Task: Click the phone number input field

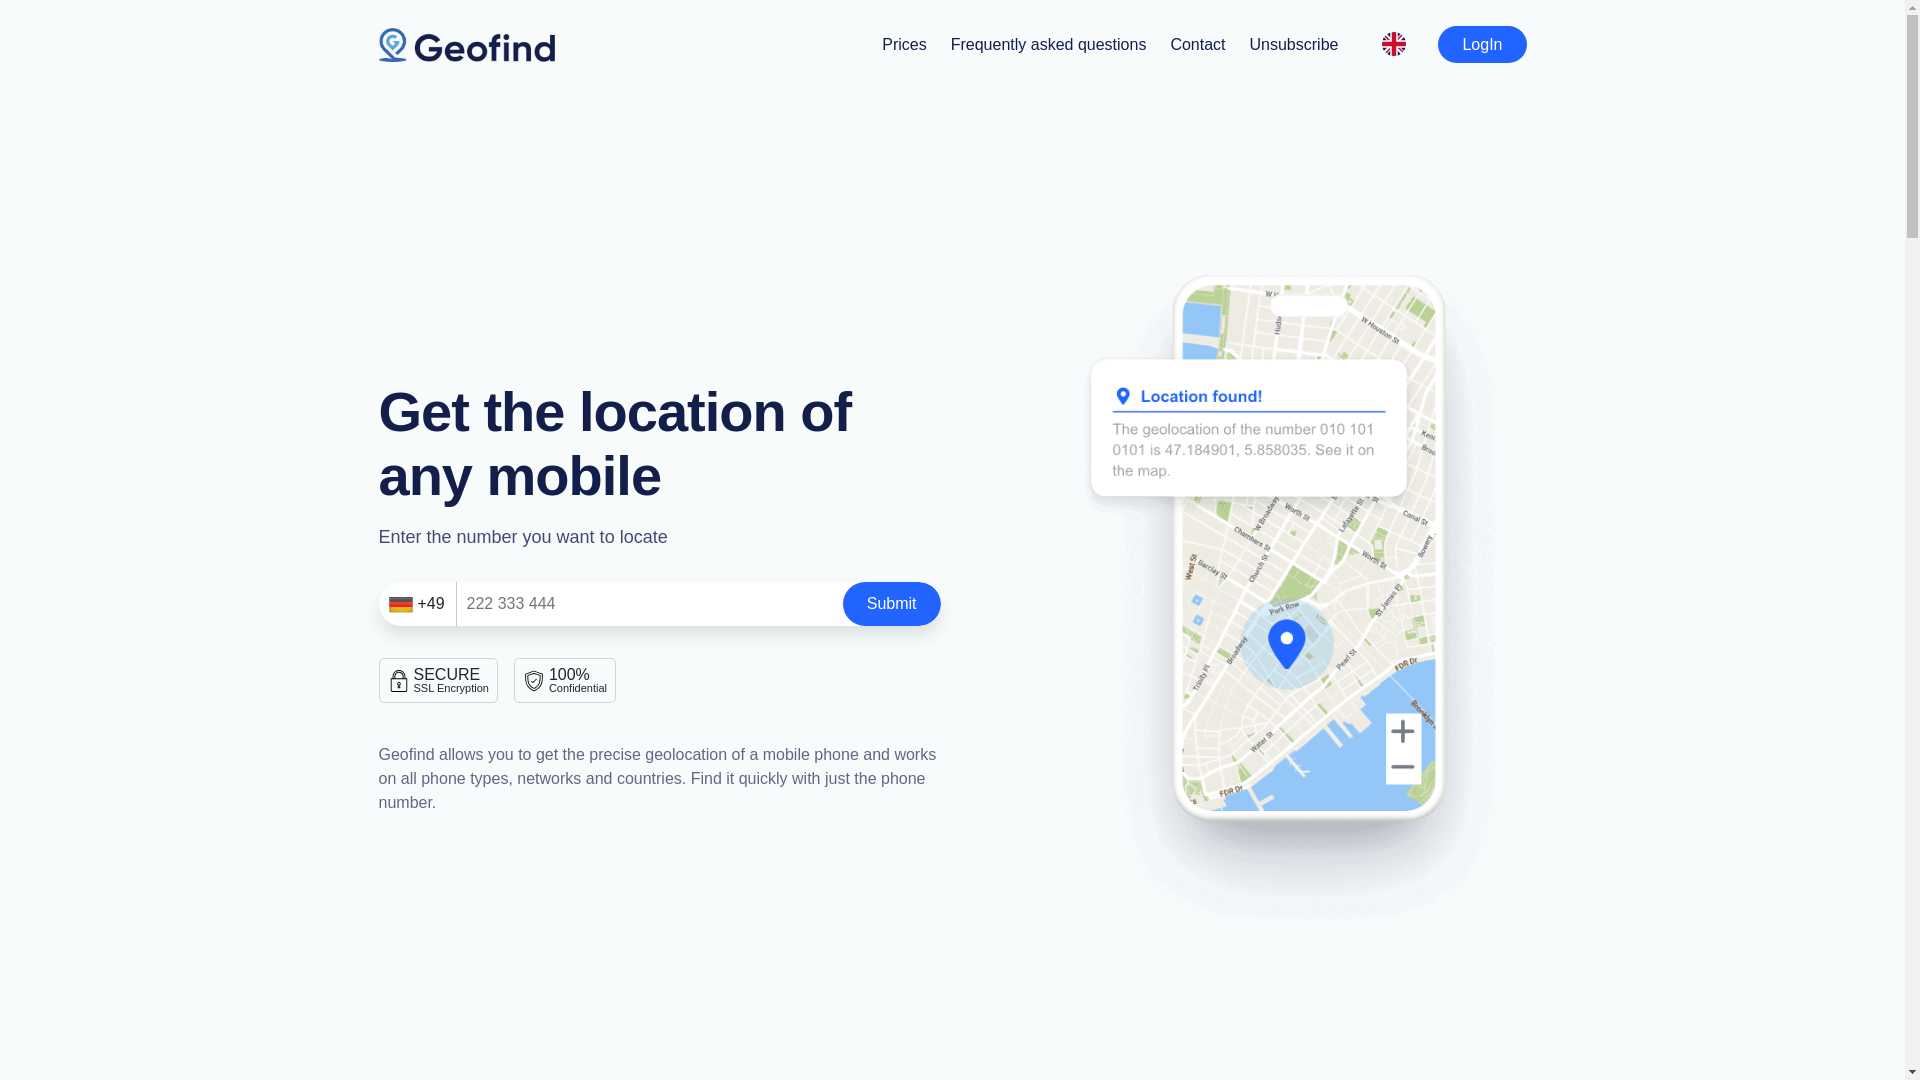Action: [649, 604]
